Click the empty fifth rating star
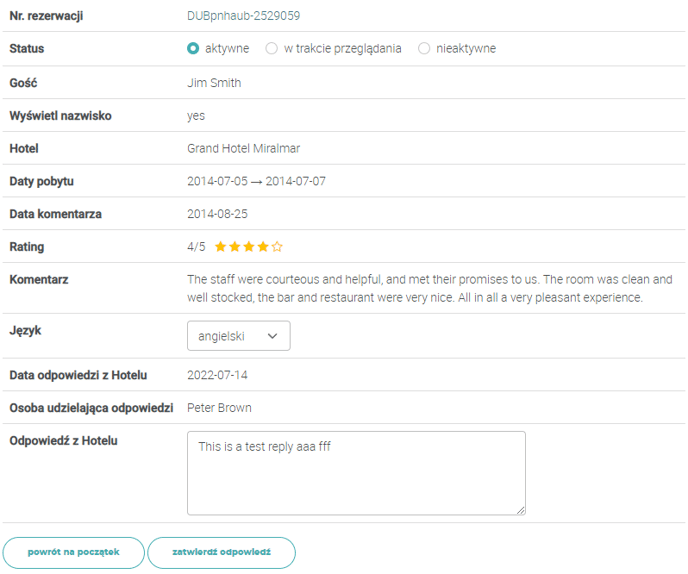Image resolution: width=688 pixels, height=574 pixels. pos(277,247)
